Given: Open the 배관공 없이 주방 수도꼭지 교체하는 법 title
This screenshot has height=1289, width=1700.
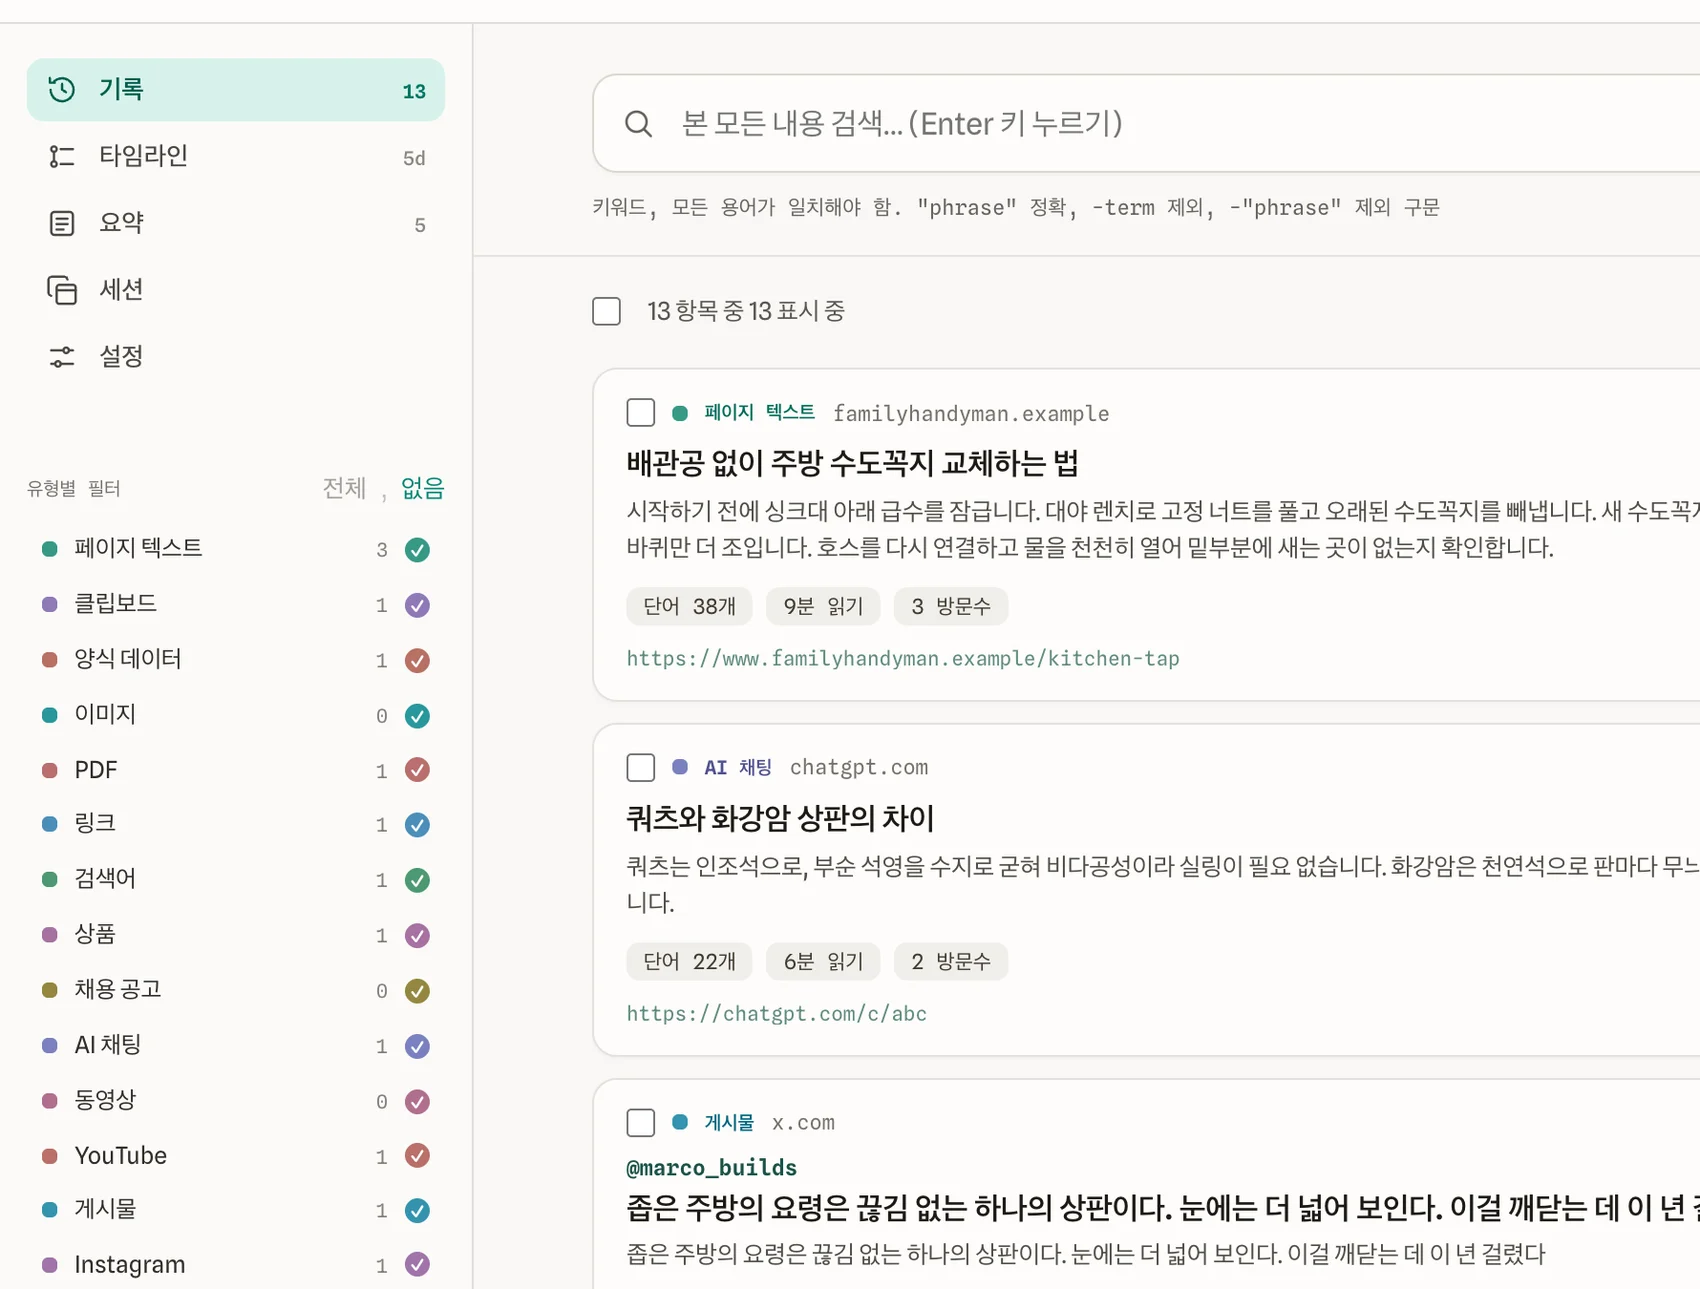Looking at the screenshot, I should tap(852, 463).
